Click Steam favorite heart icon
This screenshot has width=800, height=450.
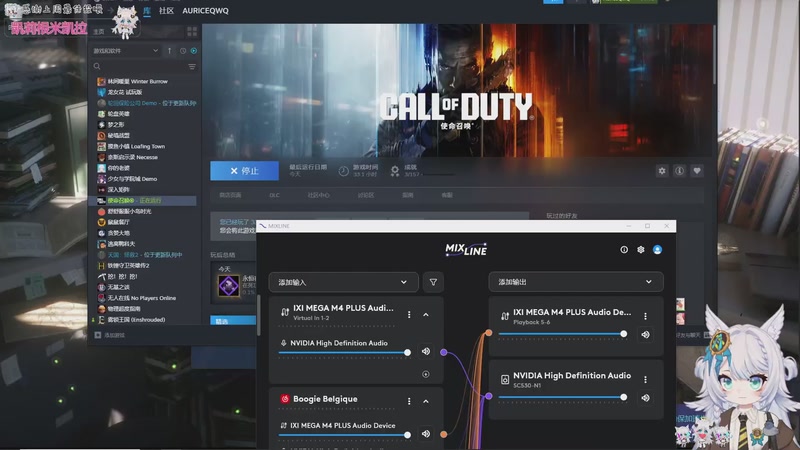point(697,171)
